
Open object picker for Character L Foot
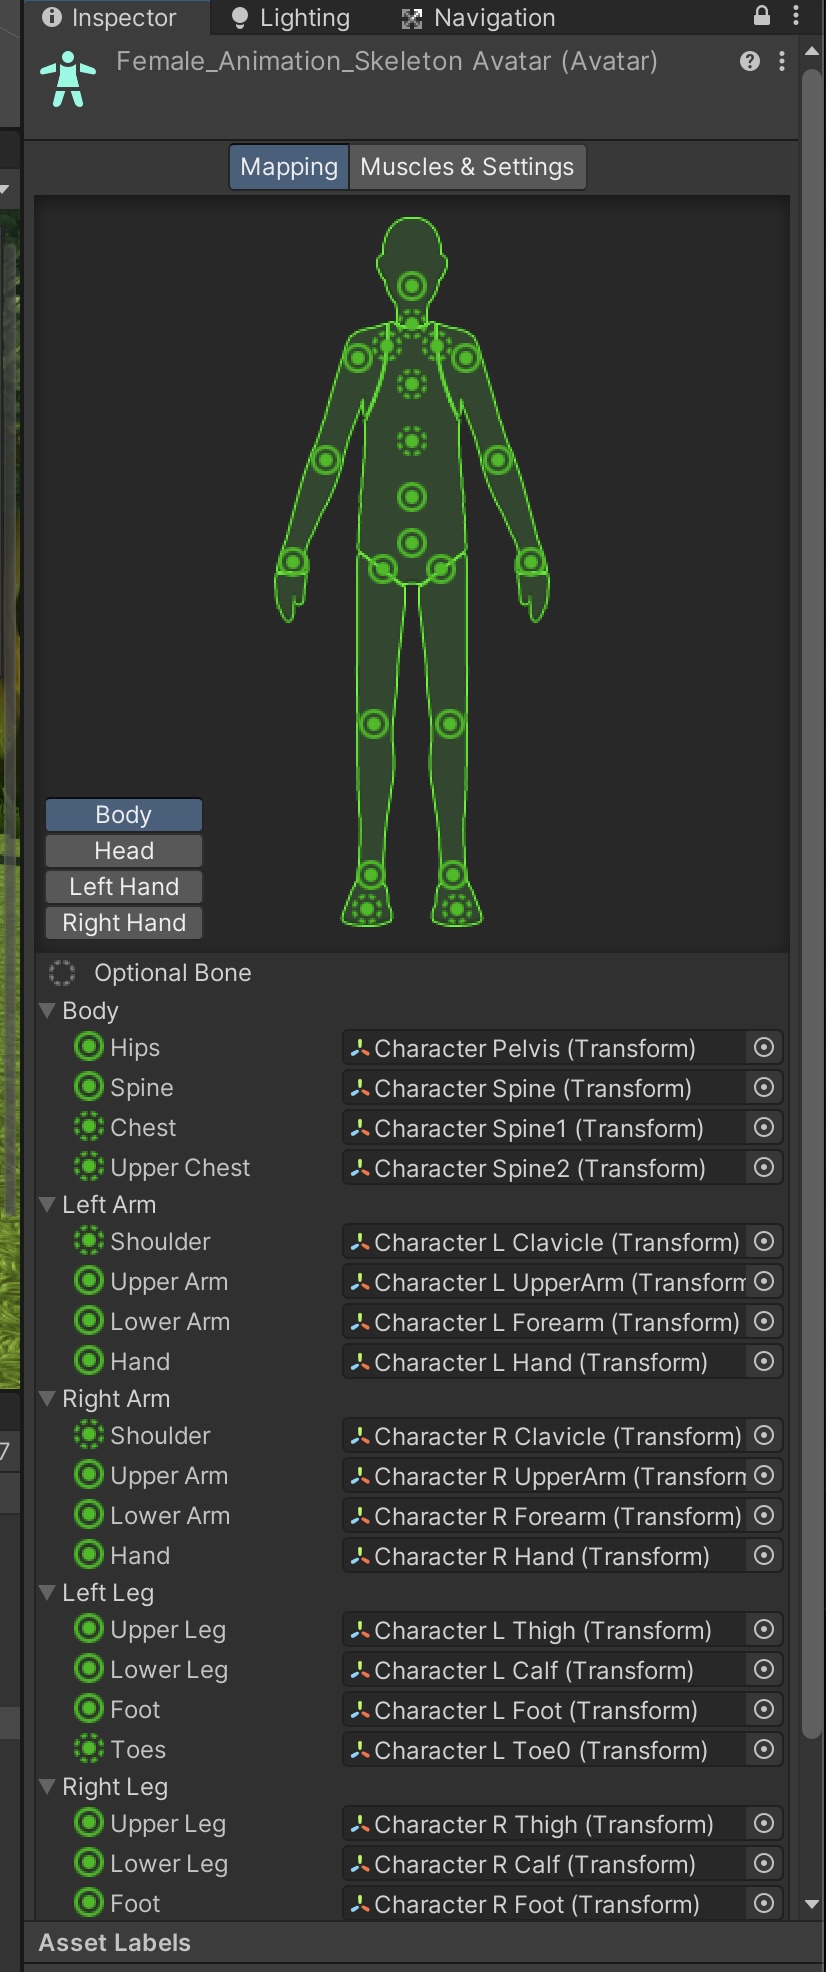(764, 1710)
